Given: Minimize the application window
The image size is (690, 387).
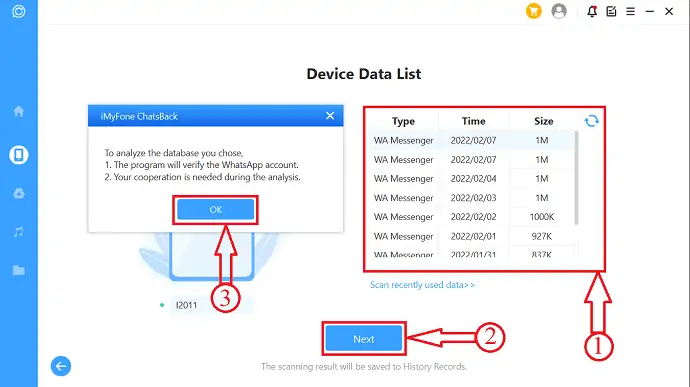Looking at the screenshot, I should pyautogui.click(x=650, y=11).
